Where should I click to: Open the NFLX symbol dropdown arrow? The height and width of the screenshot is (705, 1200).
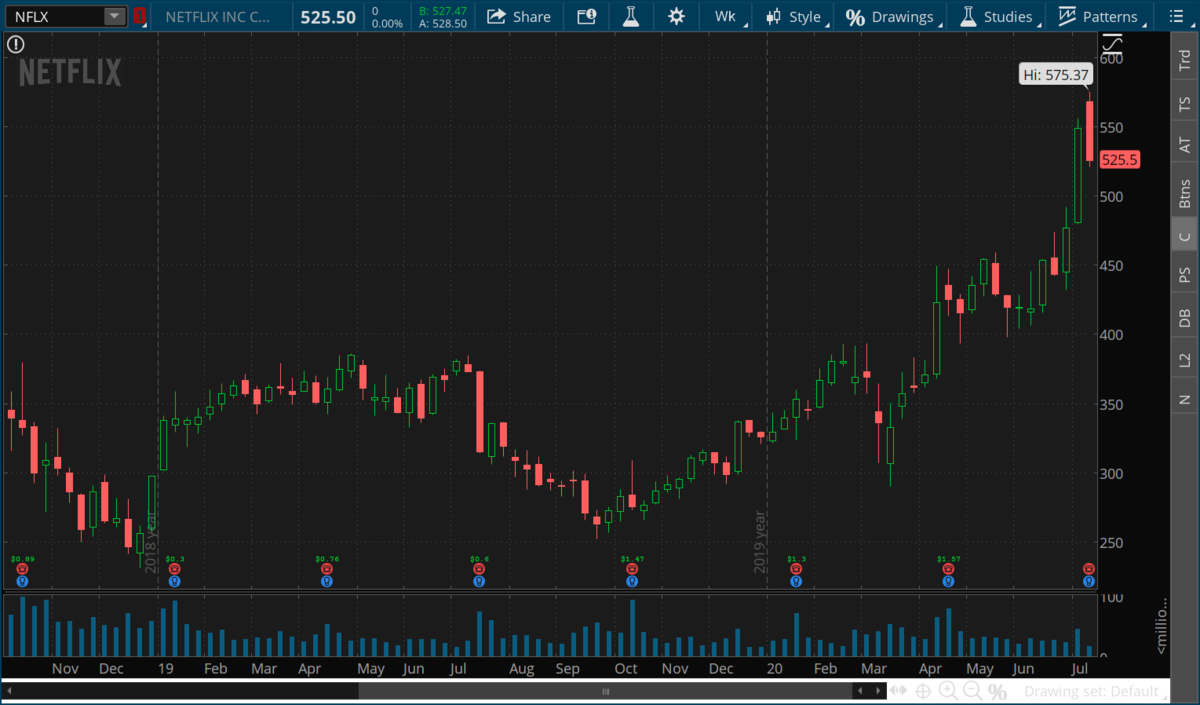[x=114, y=16]
